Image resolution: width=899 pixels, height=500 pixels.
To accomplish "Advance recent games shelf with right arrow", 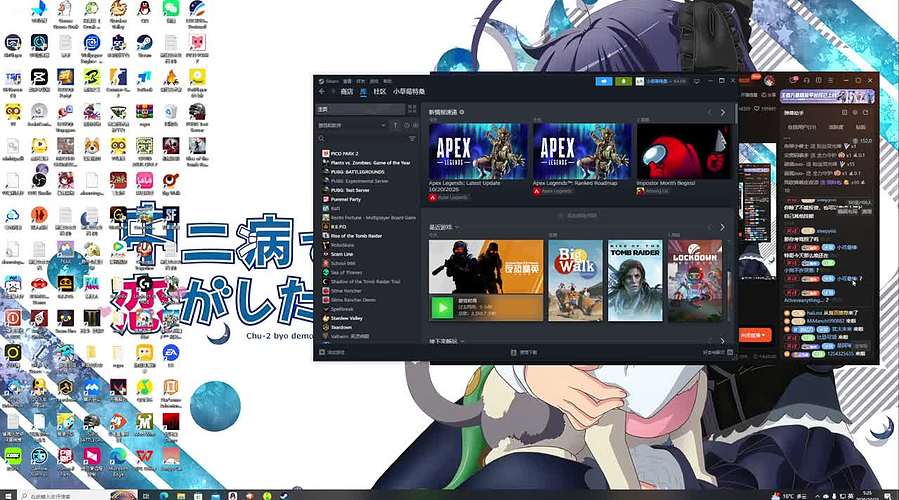I will coord(722,228).
